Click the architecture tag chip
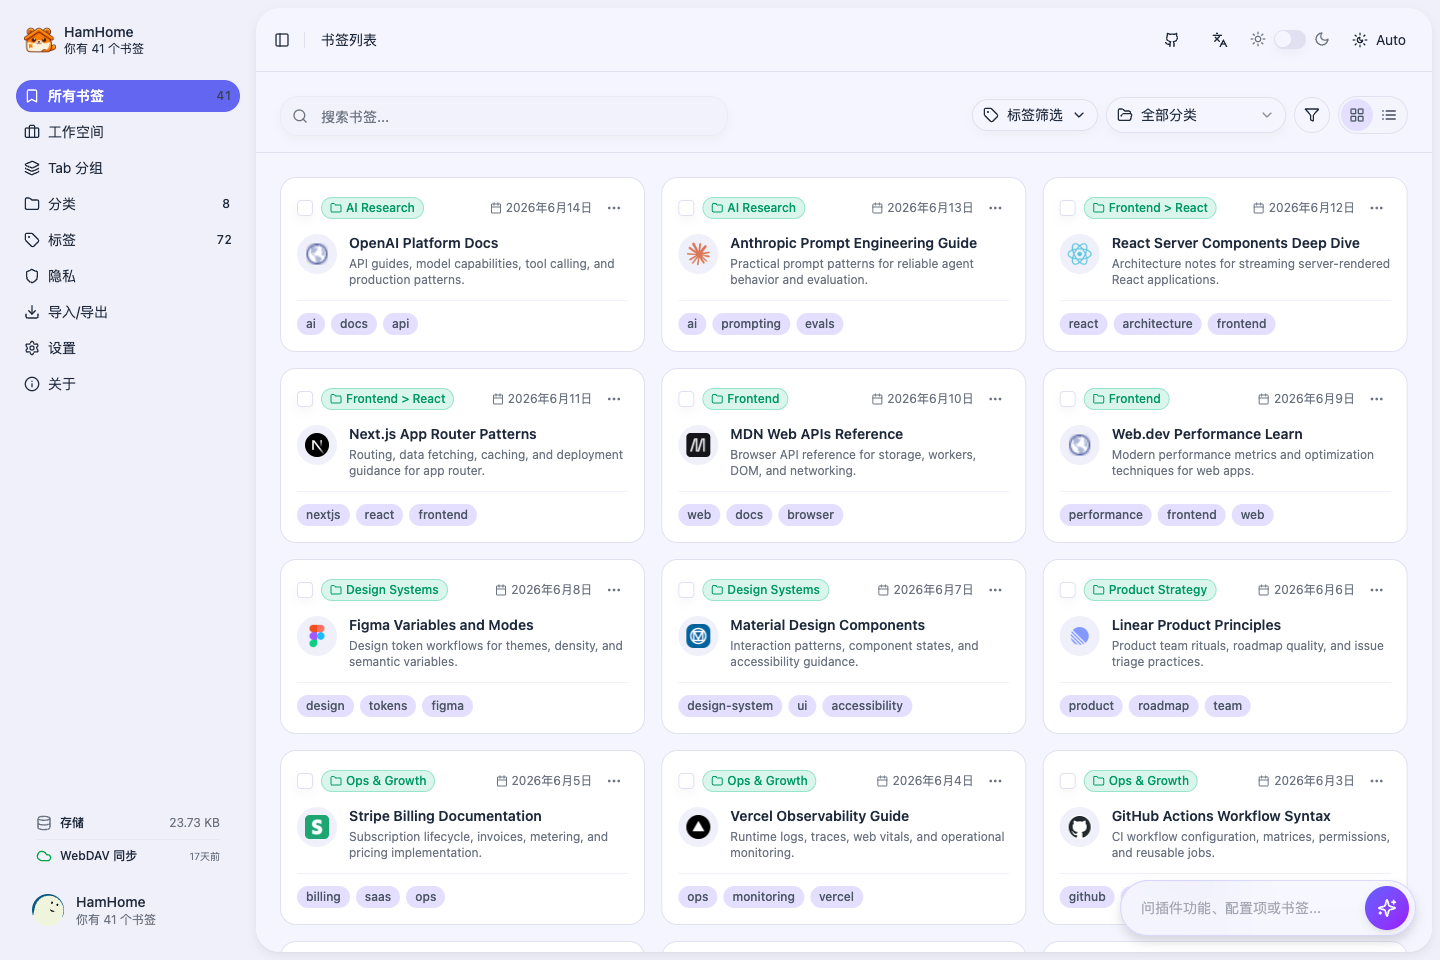Viewport: 1440px width, 960px height. 1157,324
